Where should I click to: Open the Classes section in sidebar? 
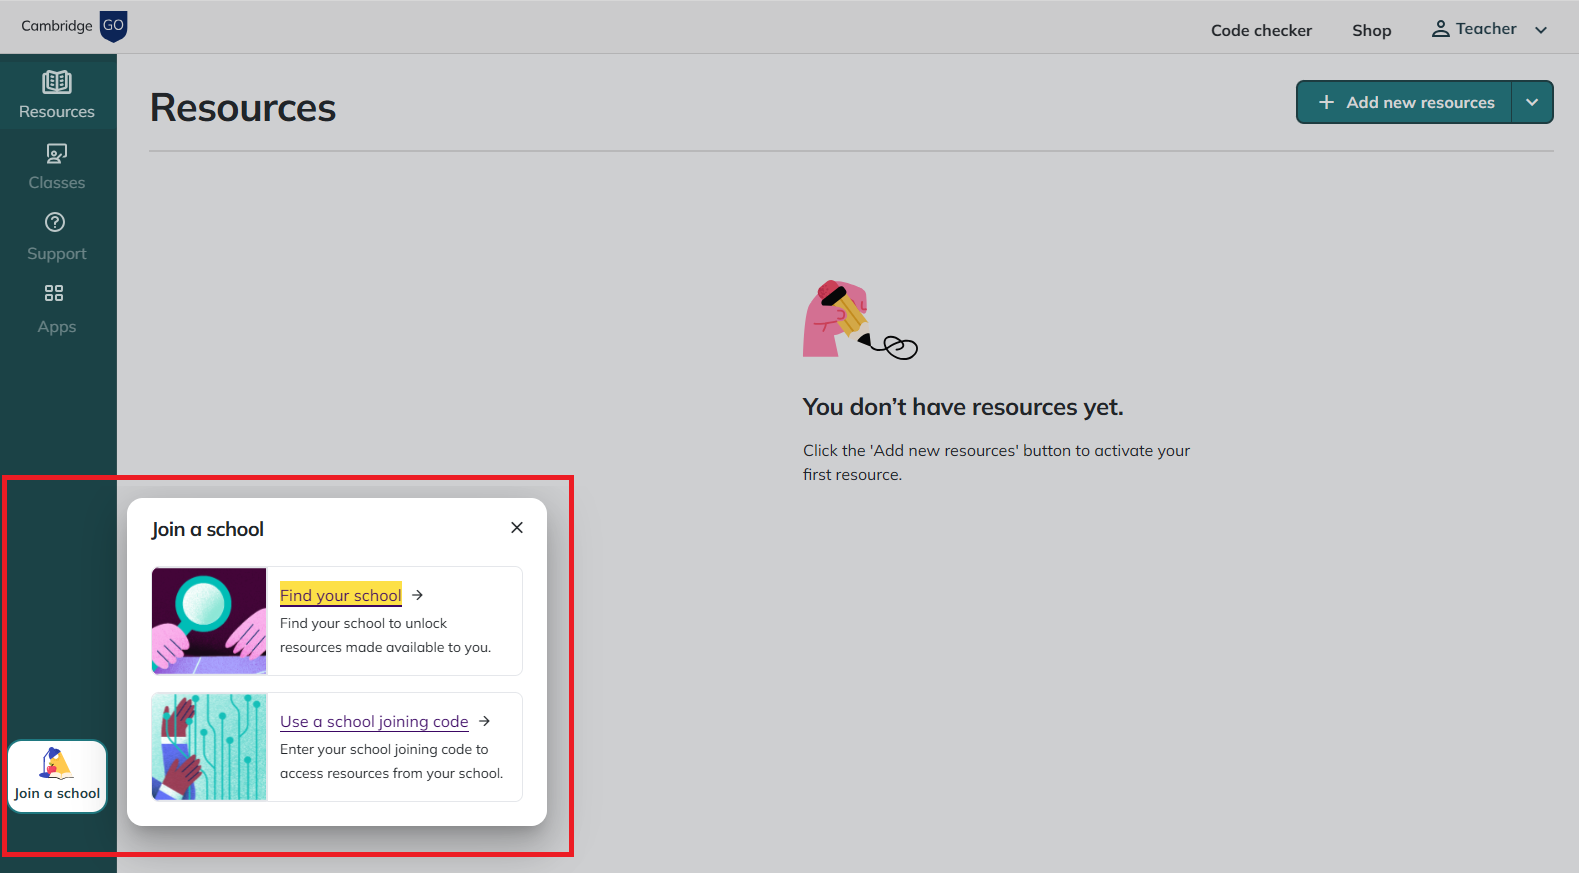pyautogui.click(x=57, y=167)
